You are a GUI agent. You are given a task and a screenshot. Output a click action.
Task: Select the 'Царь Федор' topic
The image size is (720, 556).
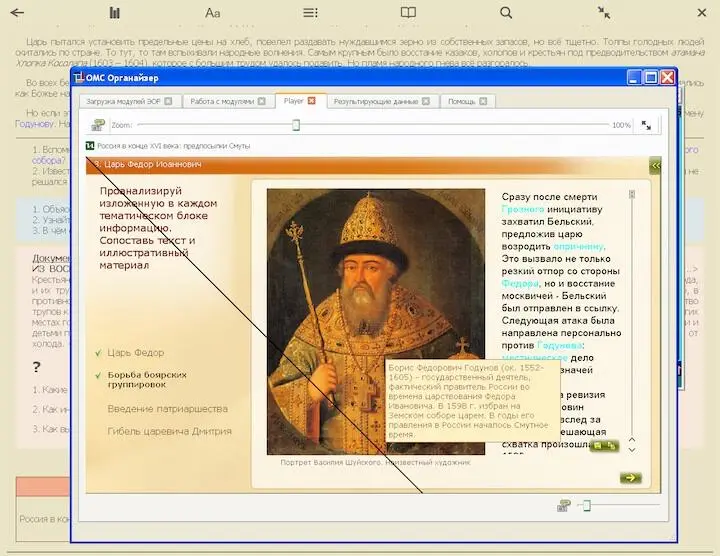[x=135, y=353]
